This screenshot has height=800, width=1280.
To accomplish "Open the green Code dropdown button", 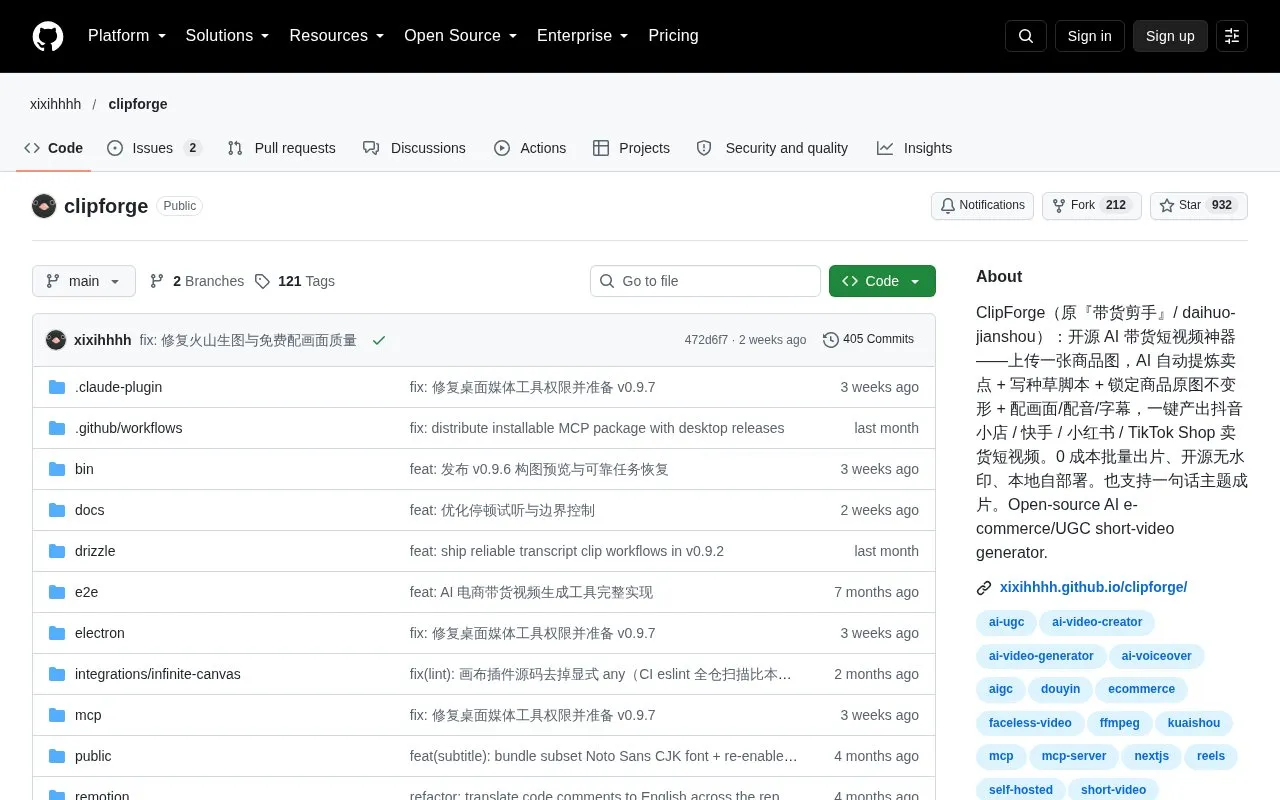I will [x=882, y=281].
